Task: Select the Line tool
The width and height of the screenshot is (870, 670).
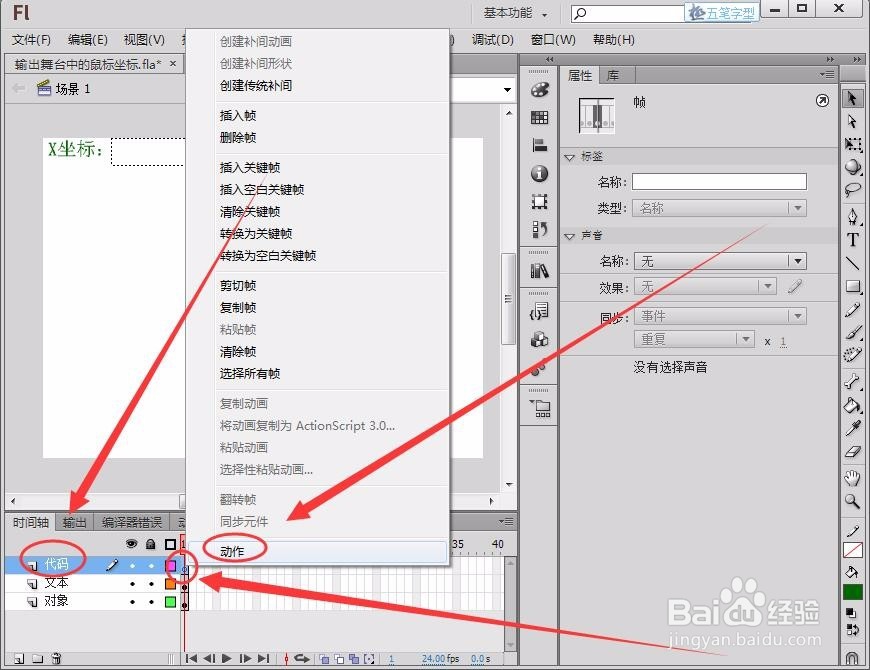Action: click(x=852, y=263)
